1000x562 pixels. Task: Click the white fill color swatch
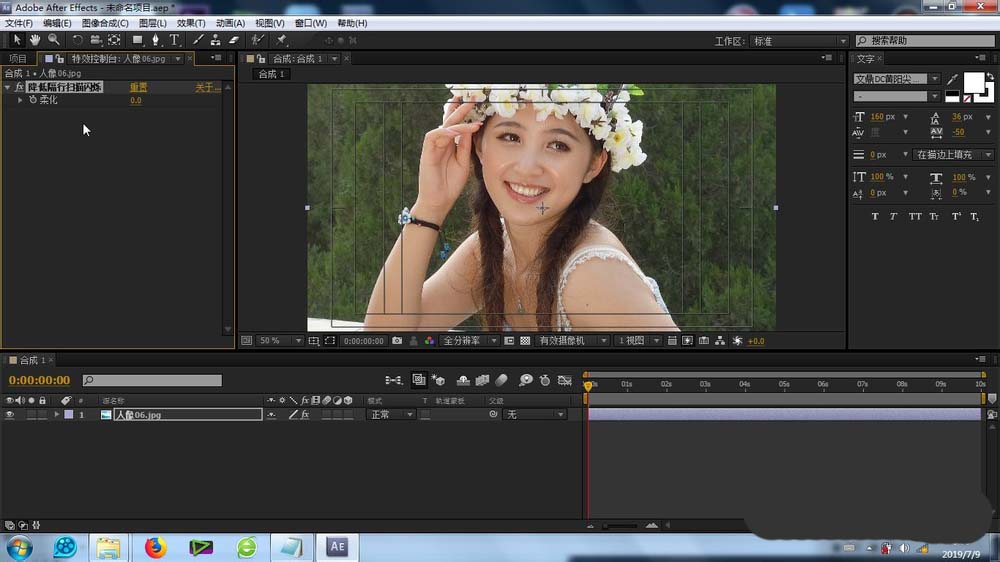click(x=973, y=83)
